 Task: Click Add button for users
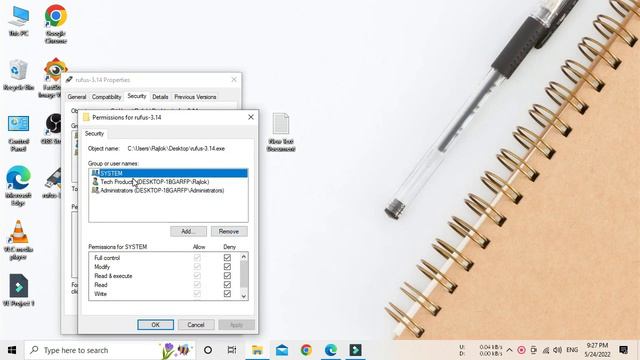coord(189,231)
